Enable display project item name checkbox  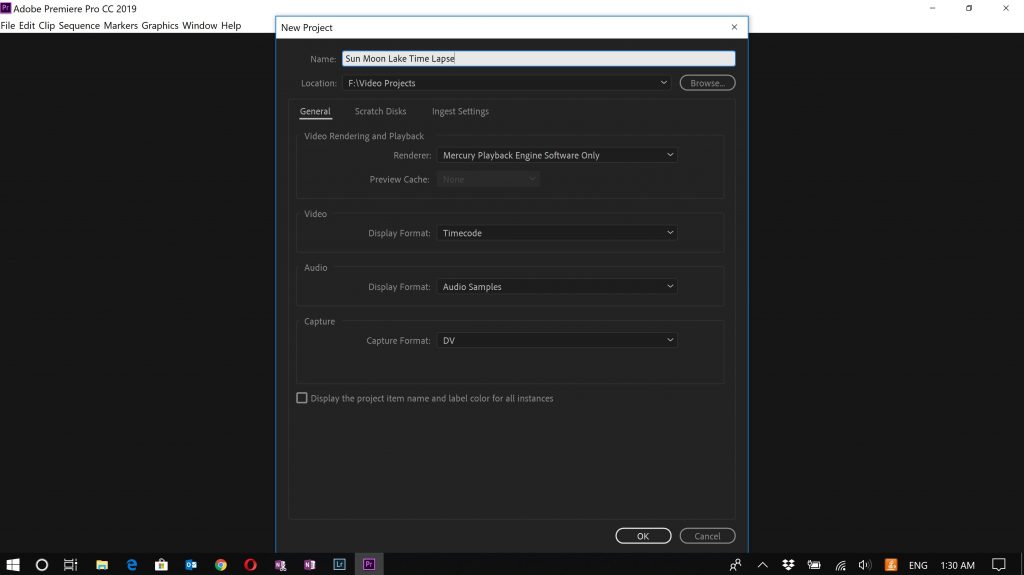(302, 398)
